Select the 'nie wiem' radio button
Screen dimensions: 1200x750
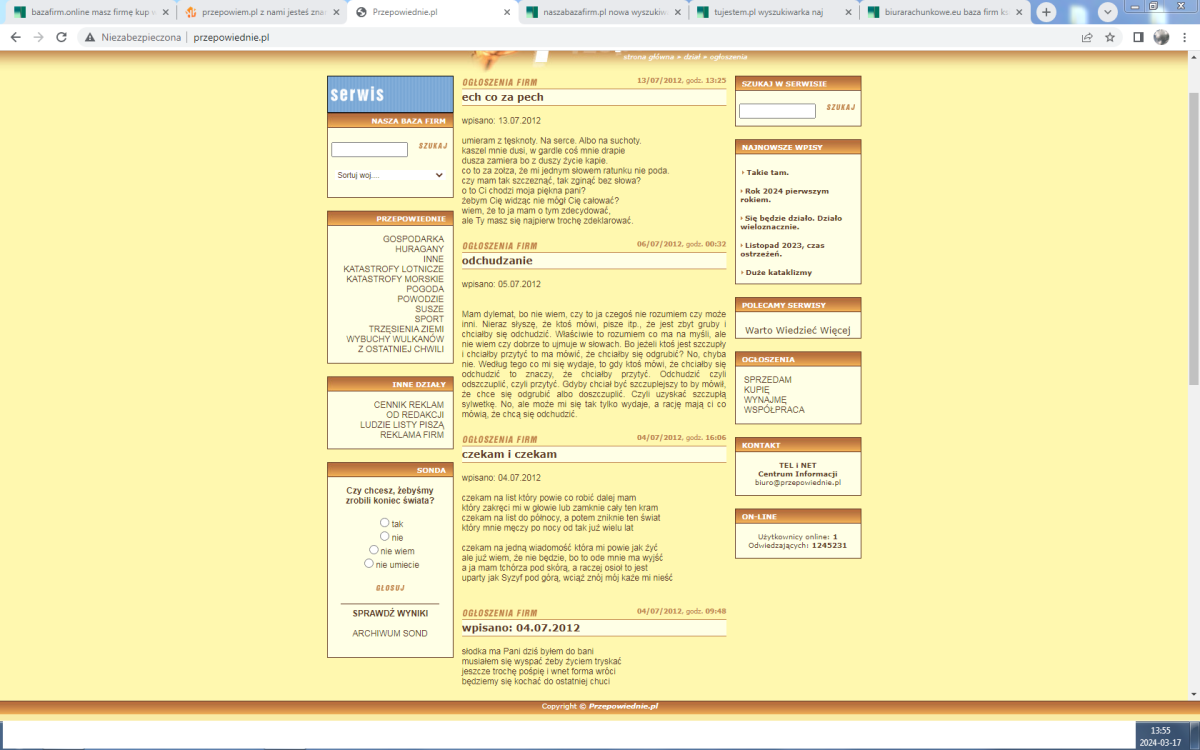pyautogui.click(x=374, y=549)
